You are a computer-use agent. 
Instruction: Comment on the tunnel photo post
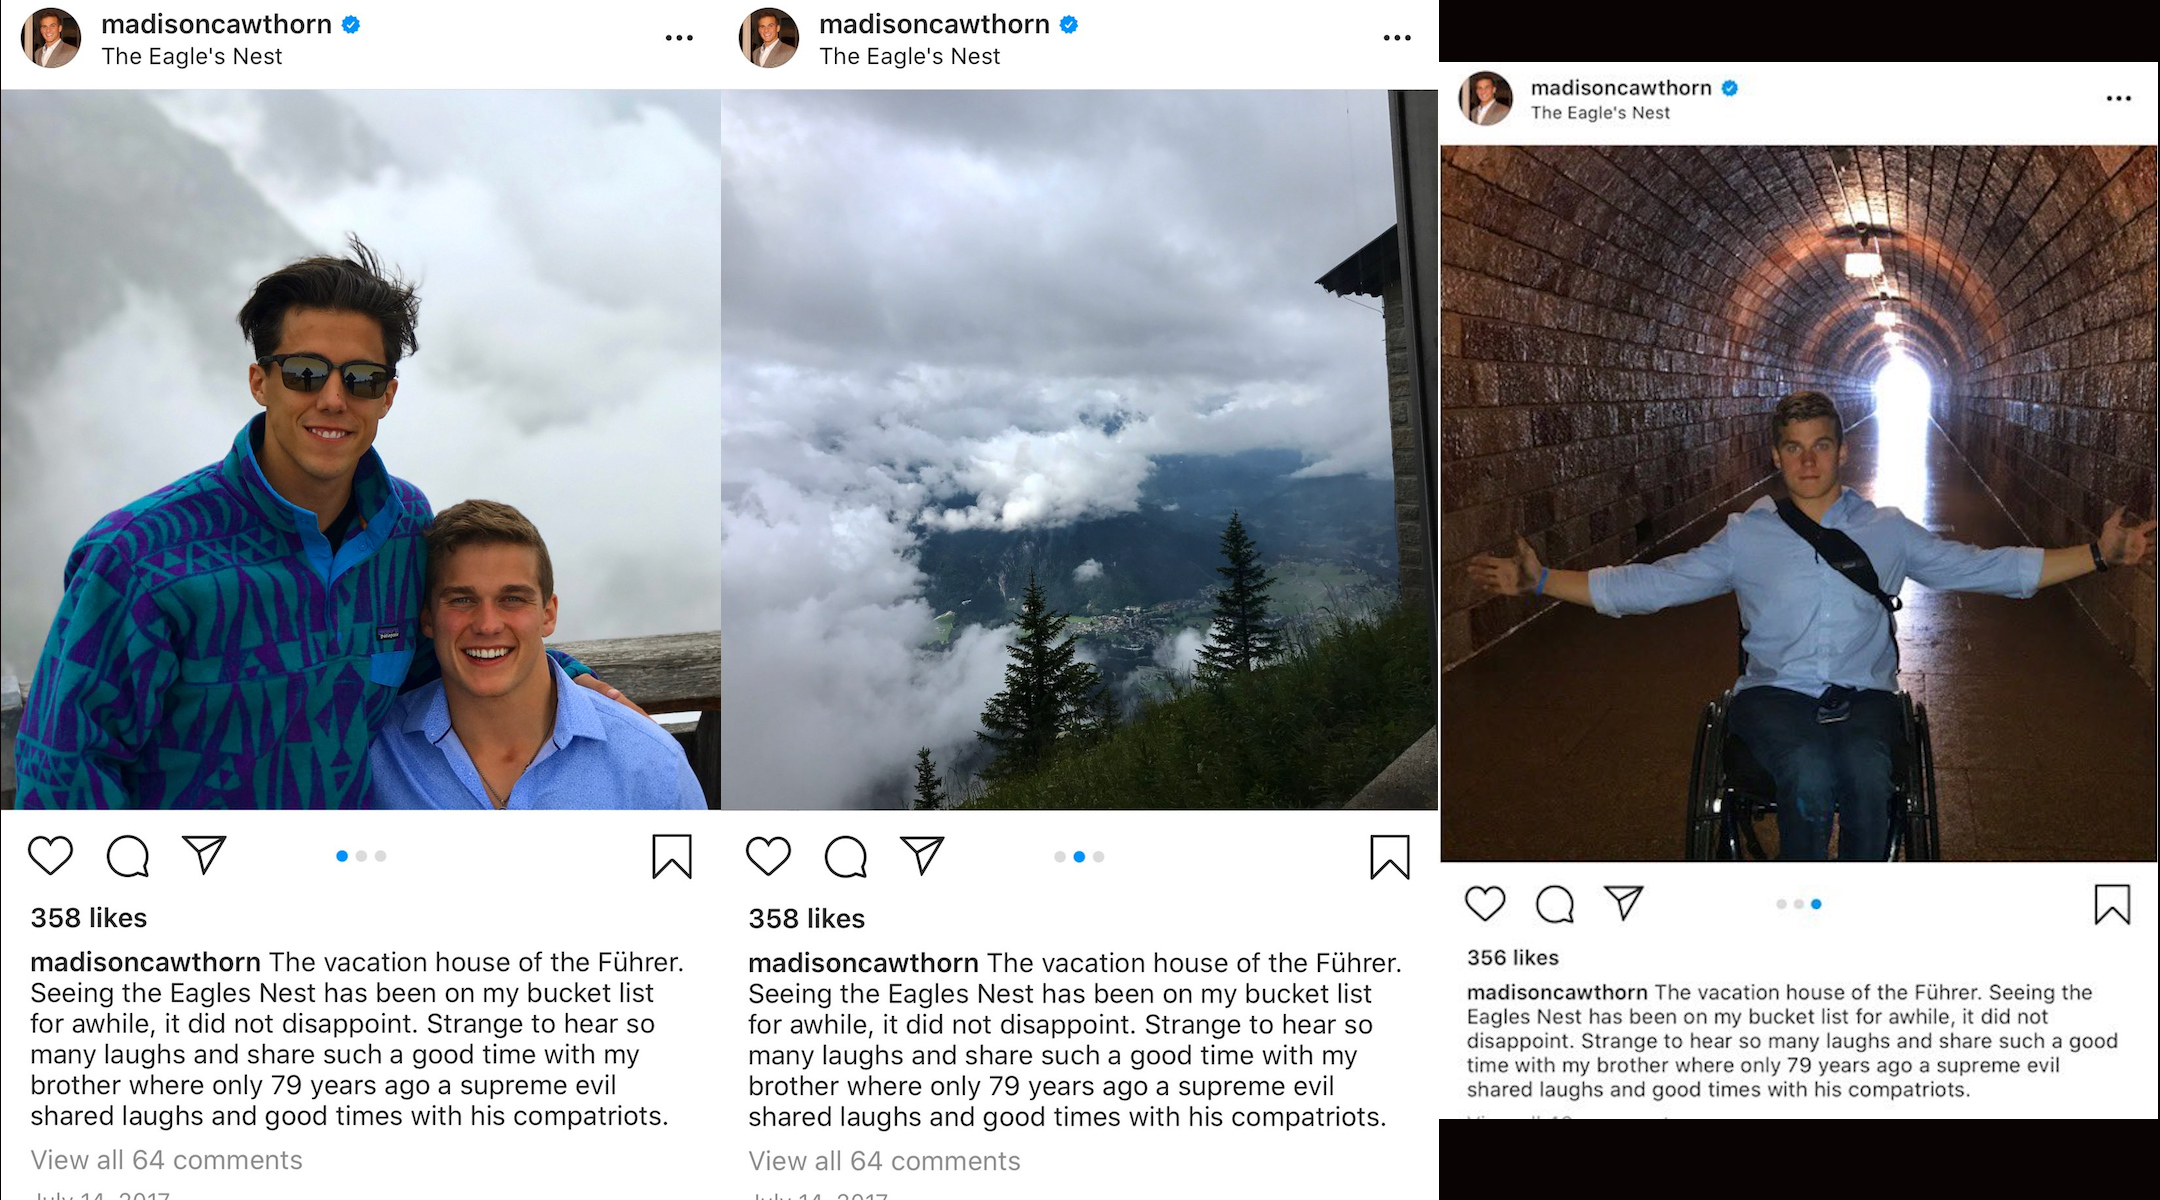tap(1555, 903)
